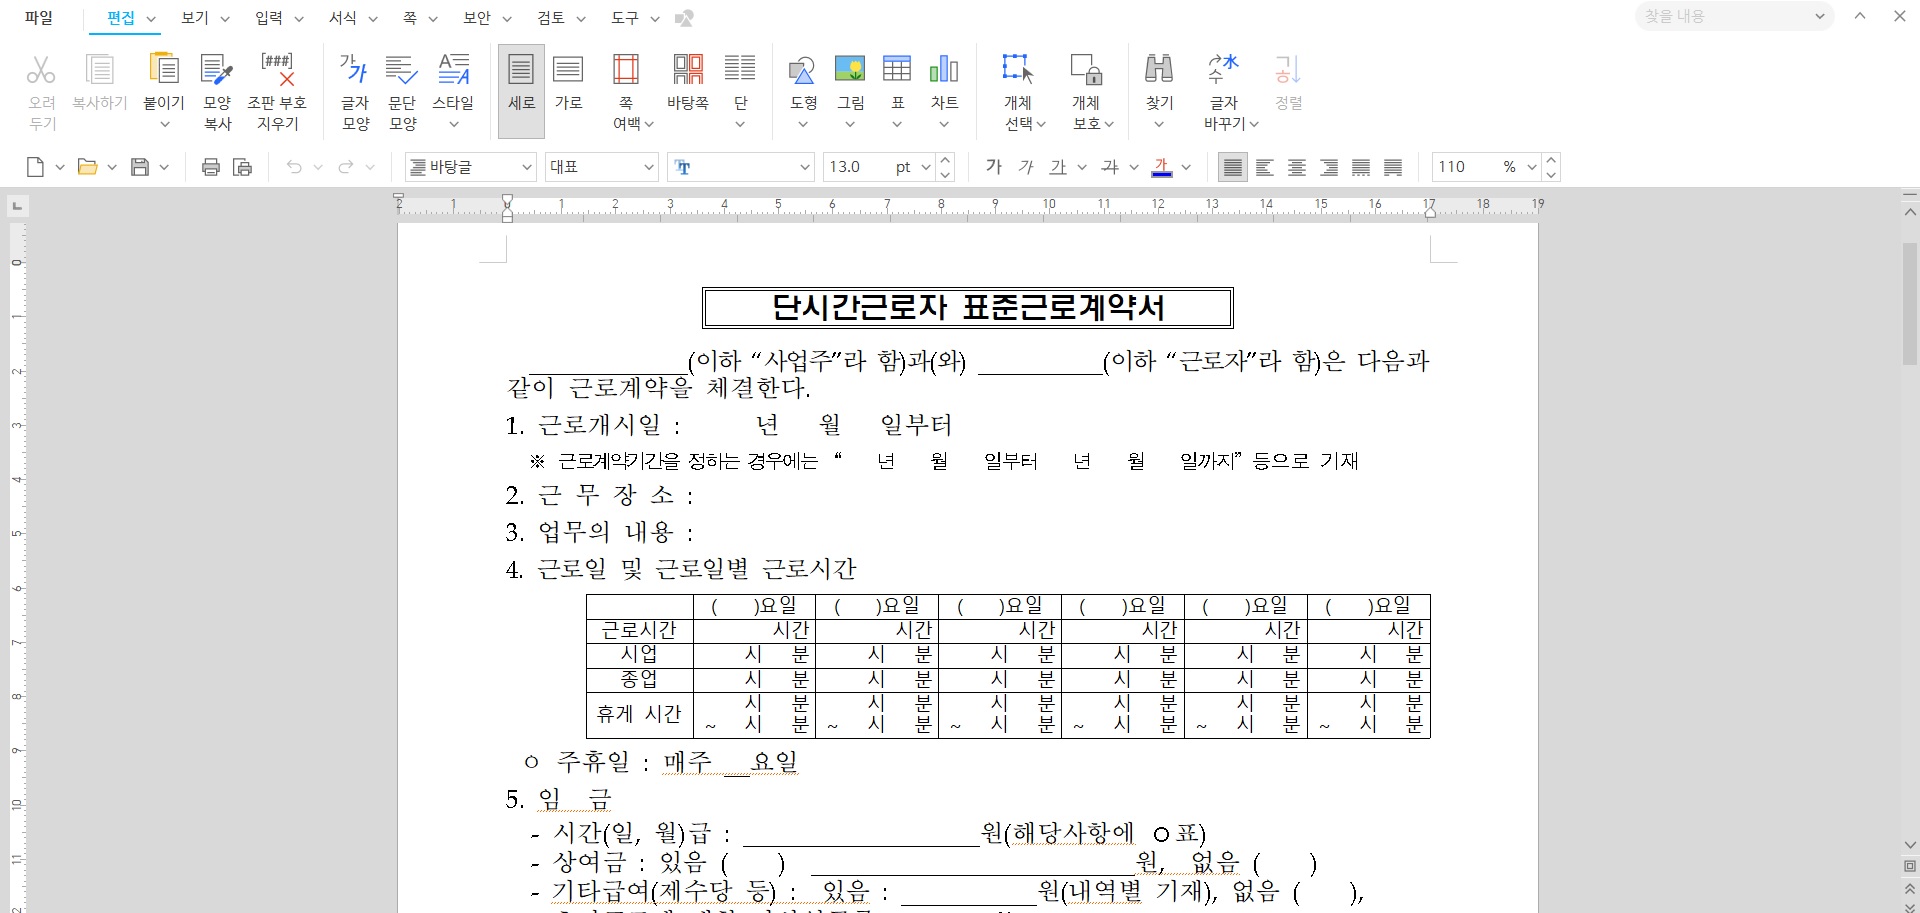Open 찾기 binoculars find tool
The height and width of the screenshot is (913, 1920).
[x=1159, y=70]
